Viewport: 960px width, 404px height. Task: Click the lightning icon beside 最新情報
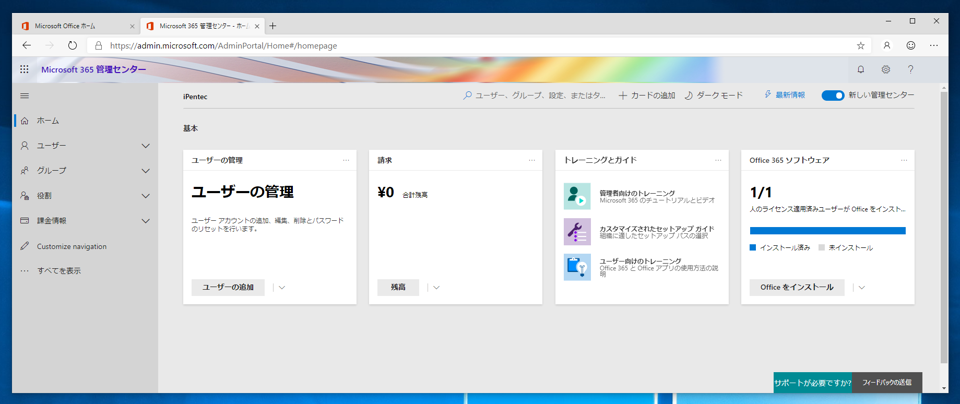coord(768,95)
